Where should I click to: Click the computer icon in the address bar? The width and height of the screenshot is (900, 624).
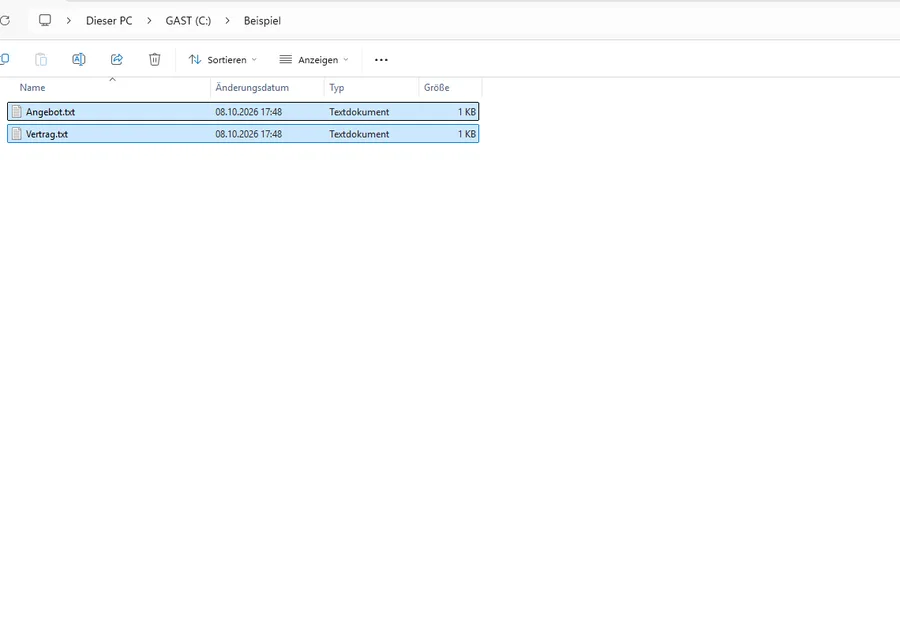click(x=45, y=21)
